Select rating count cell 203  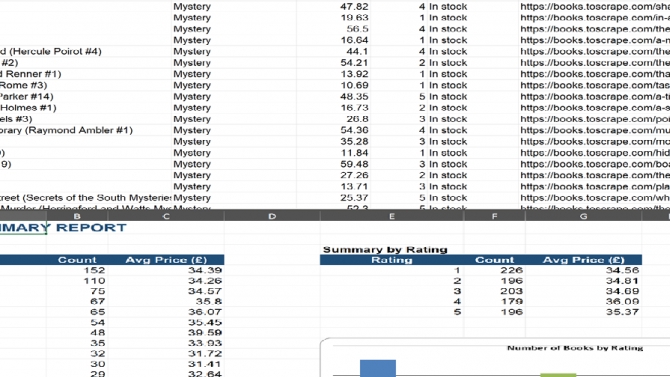(x=494, y=291)
